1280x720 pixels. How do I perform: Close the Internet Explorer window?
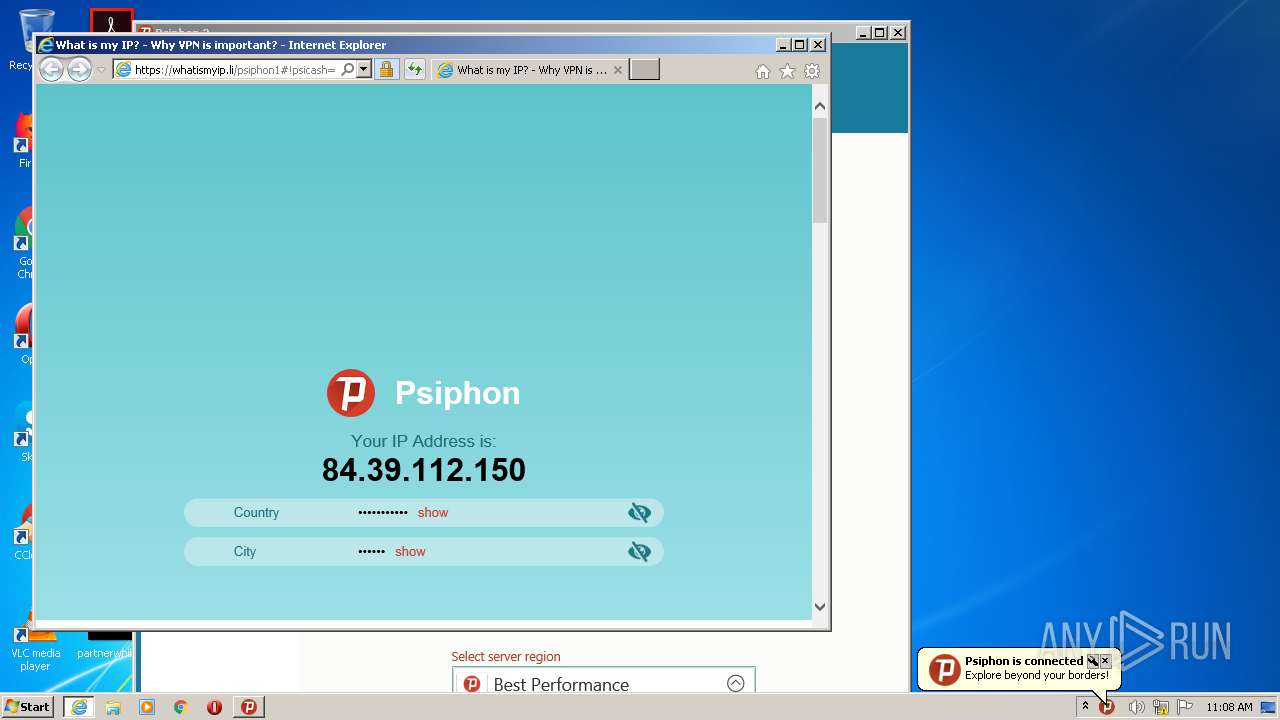pos(818,45)
